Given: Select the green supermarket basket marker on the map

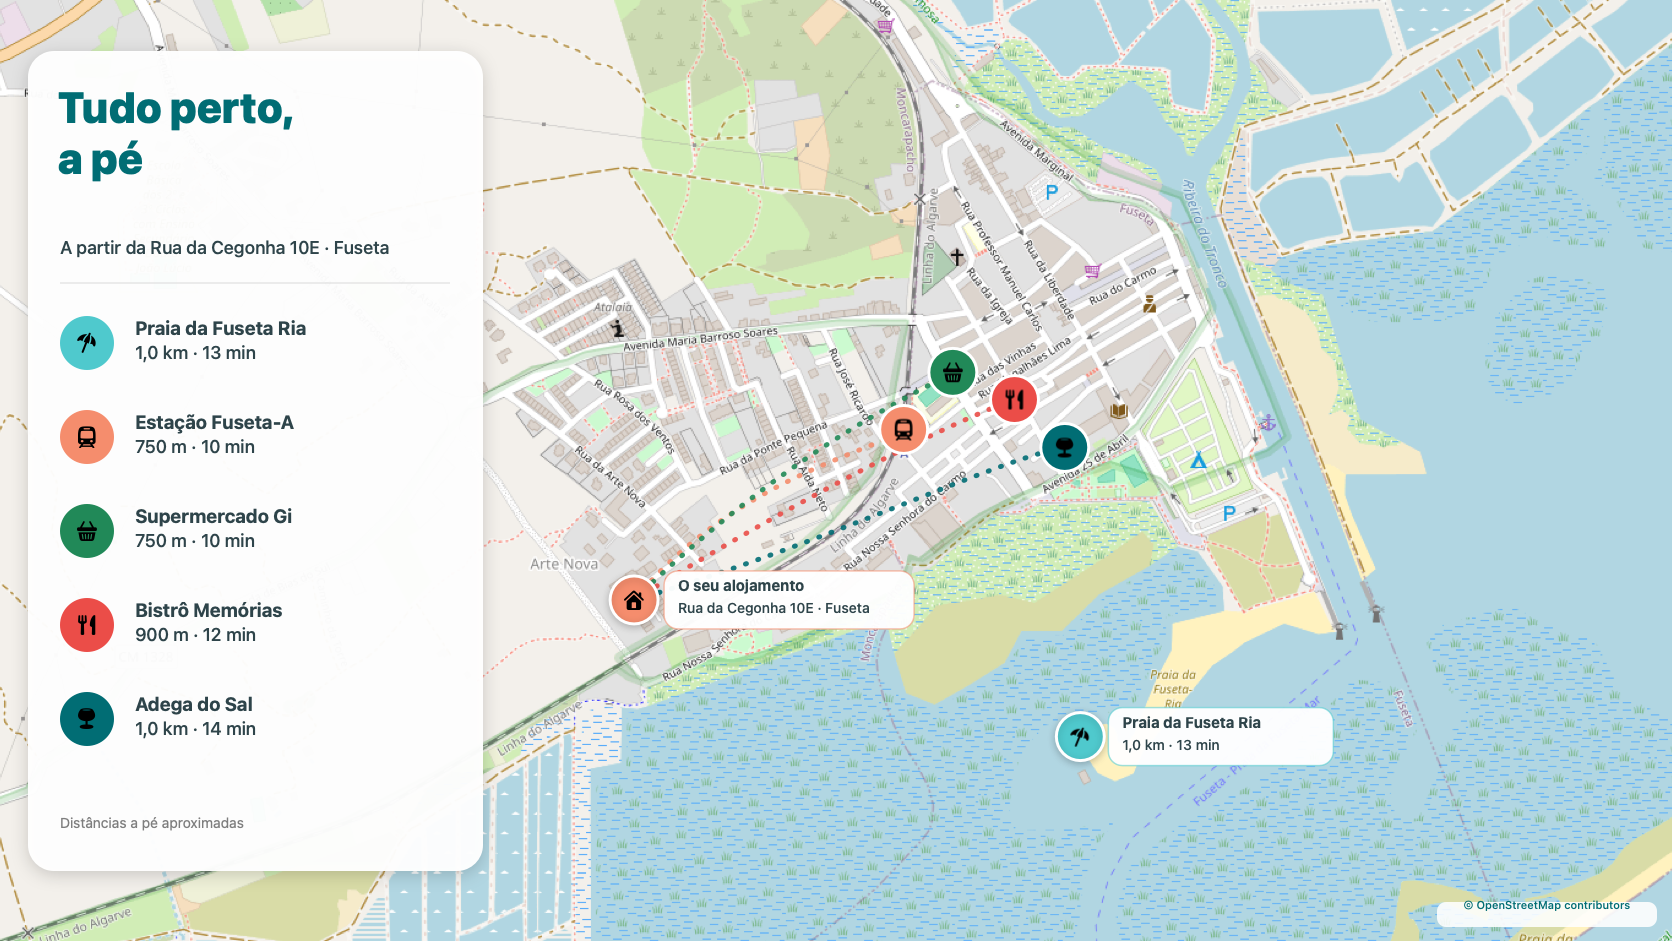Looking at the screenshot, I should 953,373.
